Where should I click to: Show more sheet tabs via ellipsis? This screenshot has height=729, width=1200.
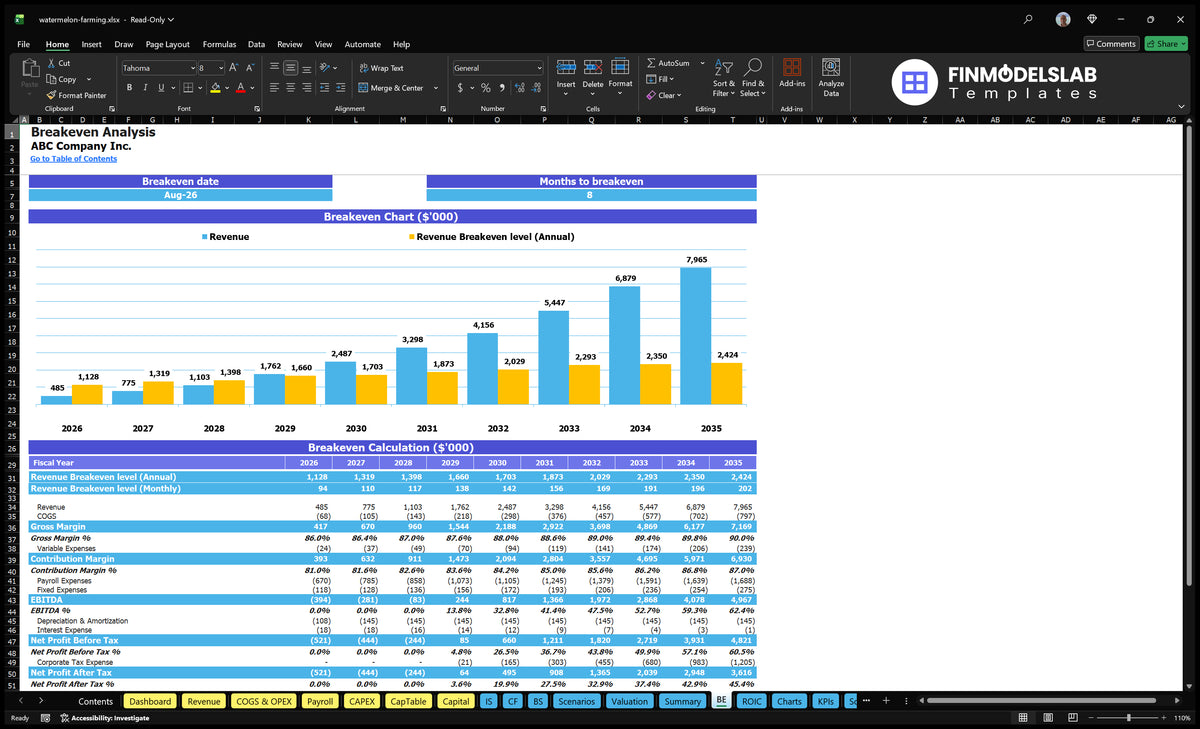[x=866, y=701]
